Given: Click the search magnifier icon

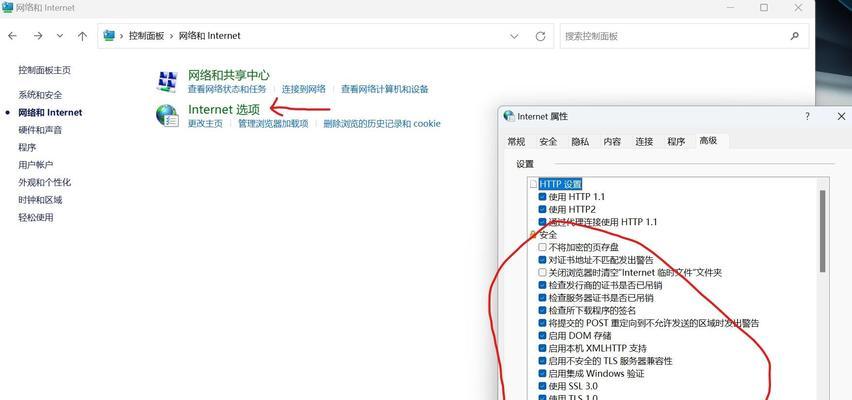Looking at the screenshot, I should (x=794, y=36).
